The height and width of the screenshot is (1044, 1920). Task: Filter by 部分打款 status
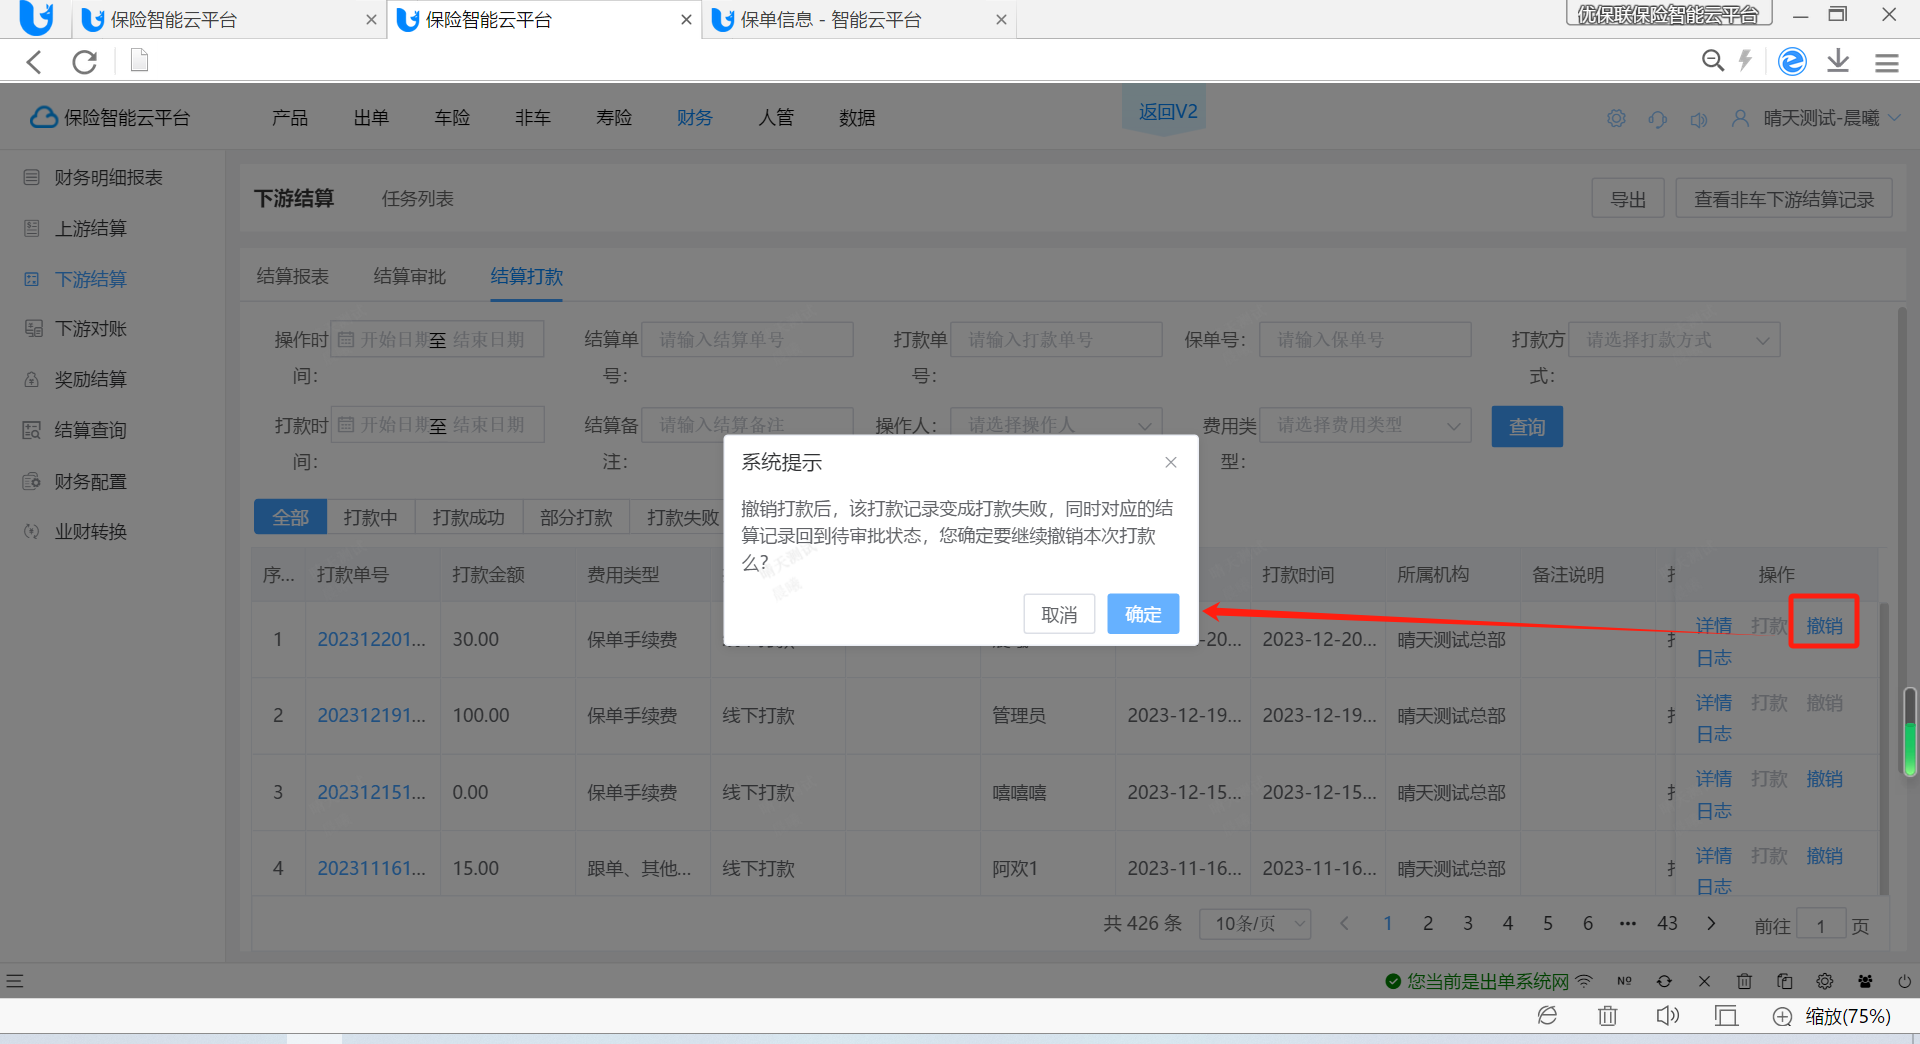[x=576, y=518]
